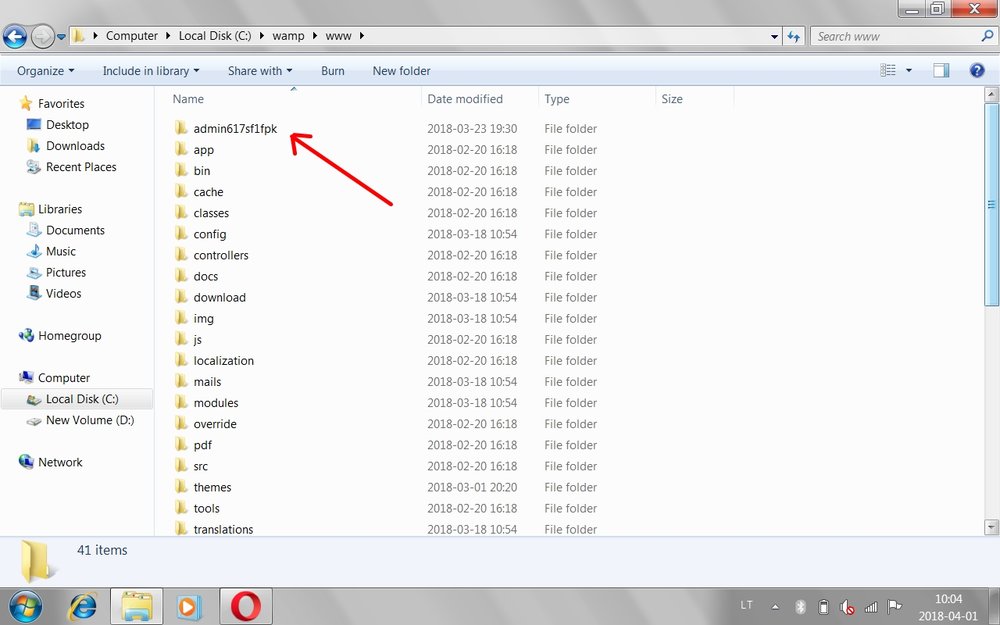Open Internet Explorer from the taskbar
This screenshot has height=625, width=1000.
[83, 606]
